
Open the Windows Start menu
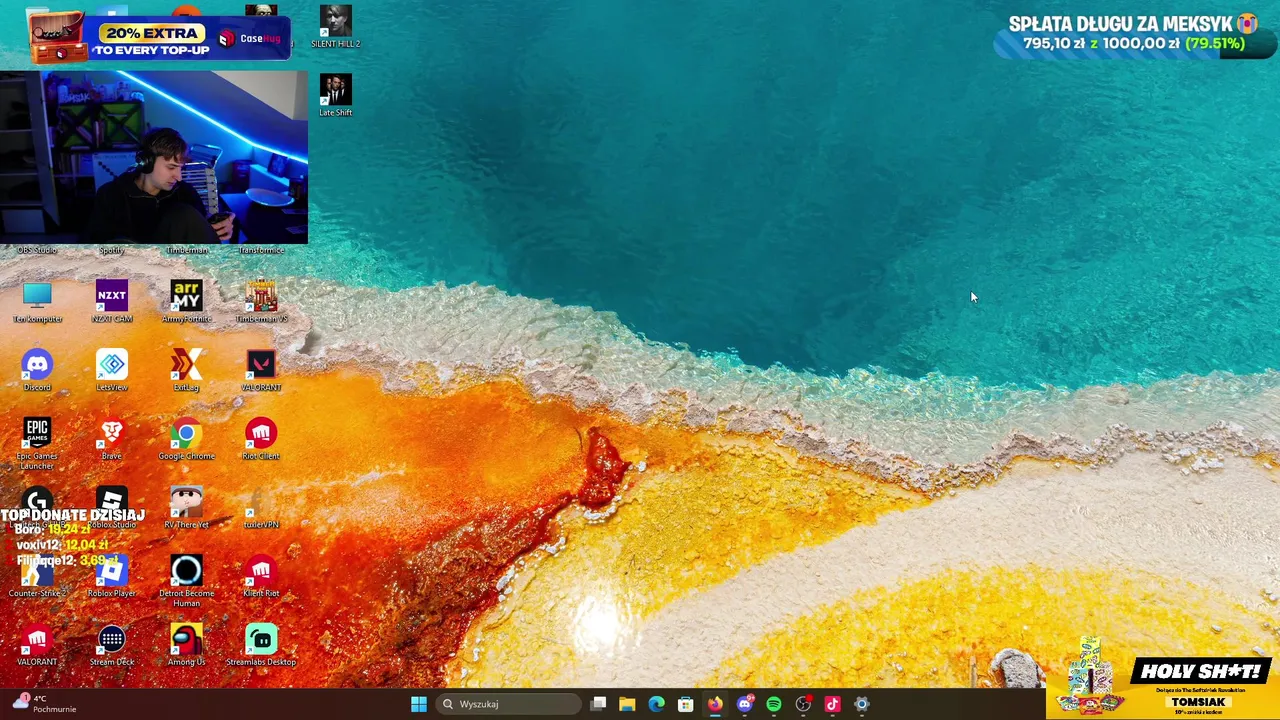[419, 704]
